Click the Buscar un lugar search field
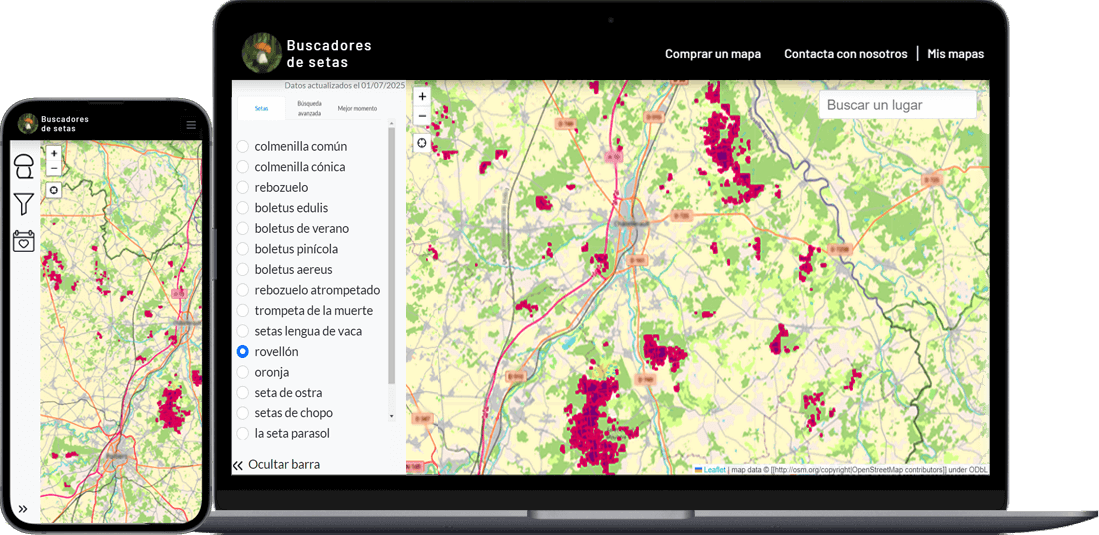The width and height of the screenshot is (1099, 535). (897, 105)
